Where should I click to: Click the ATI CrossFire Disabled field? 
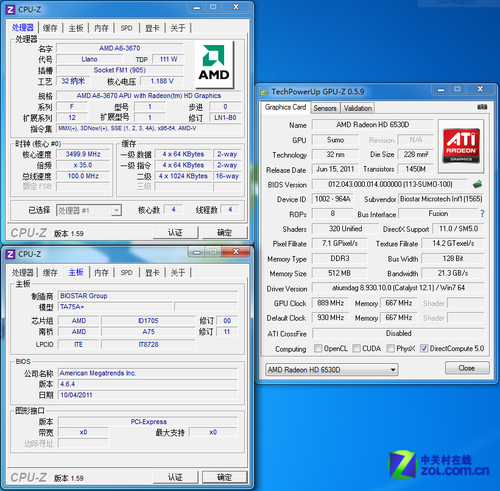tap(398, 333)
